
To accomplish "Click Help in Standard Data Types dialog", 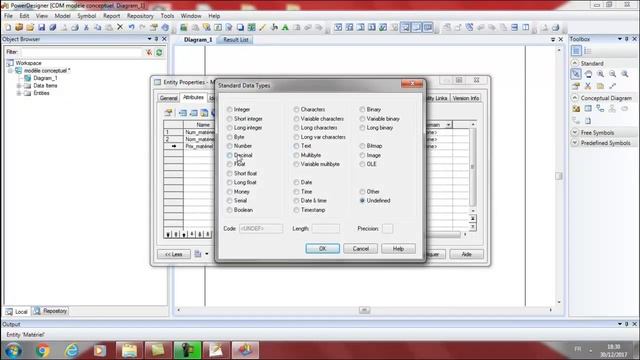I will pos(398,249).
